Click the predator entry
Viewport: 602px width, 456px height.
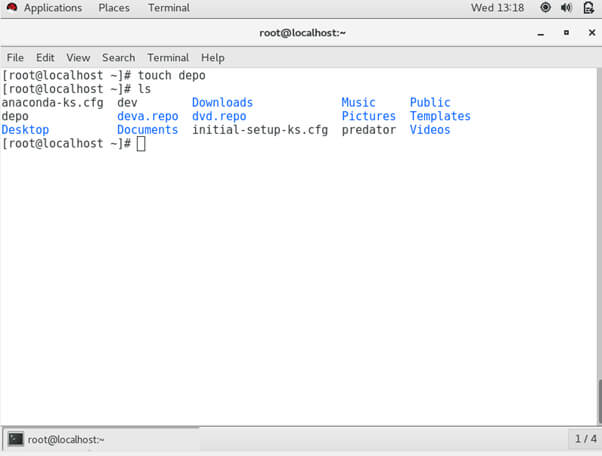pos(369,130)
